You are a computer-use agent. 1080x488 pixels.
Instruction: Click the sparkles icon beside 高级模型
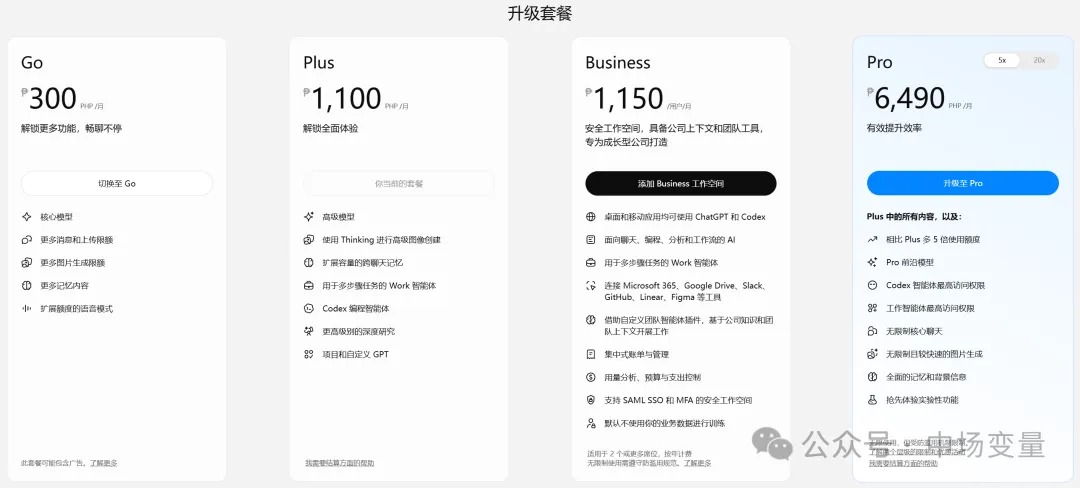(x=309, y=217)
